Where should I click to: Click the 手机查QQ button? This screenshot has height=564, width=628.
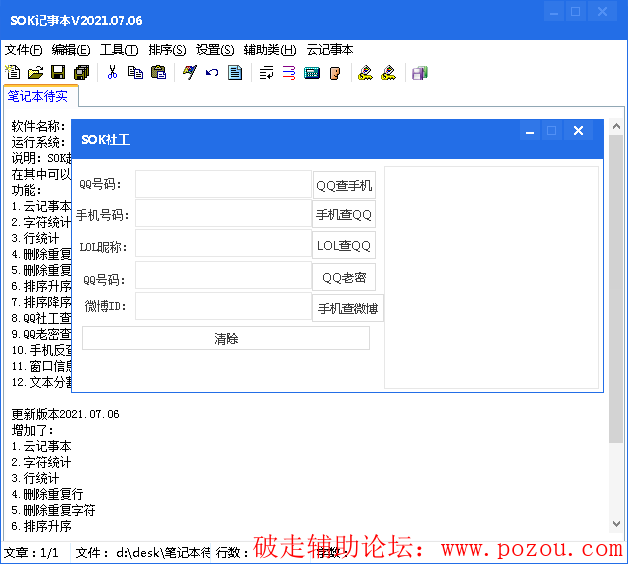344,215
